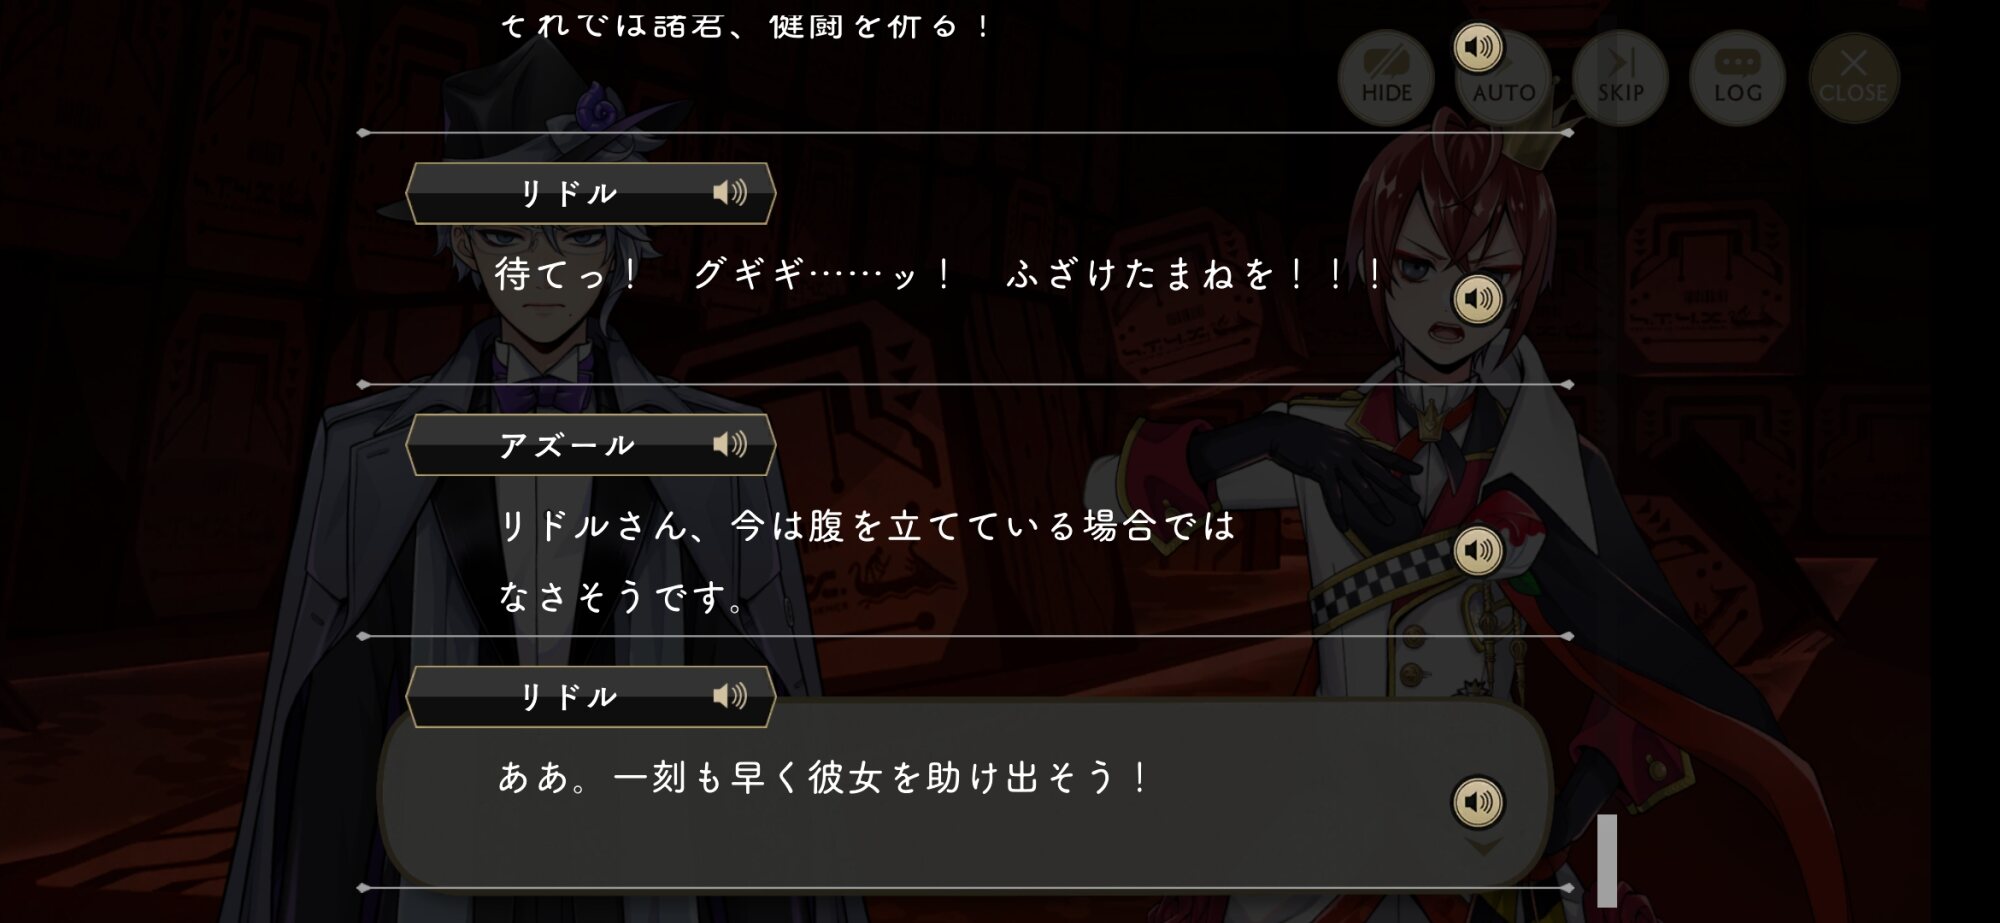The height and width of the screenshot is (923, 2000).
Task: Click the log scrollbar thumb
Action: (x=1607, y=860)
